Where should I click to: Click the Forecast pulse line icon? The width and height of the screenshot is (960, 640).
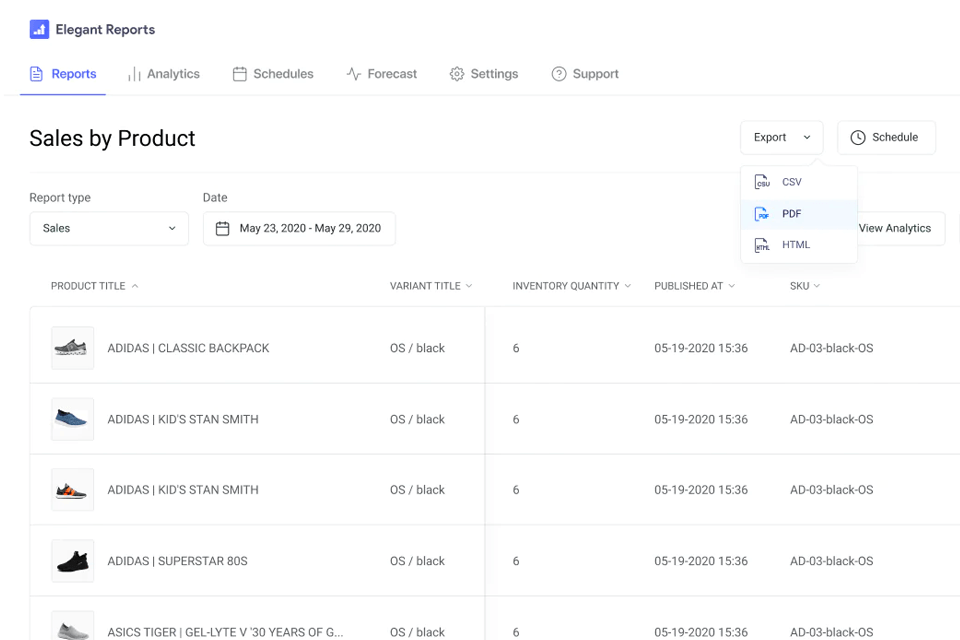tap(353, 74)
